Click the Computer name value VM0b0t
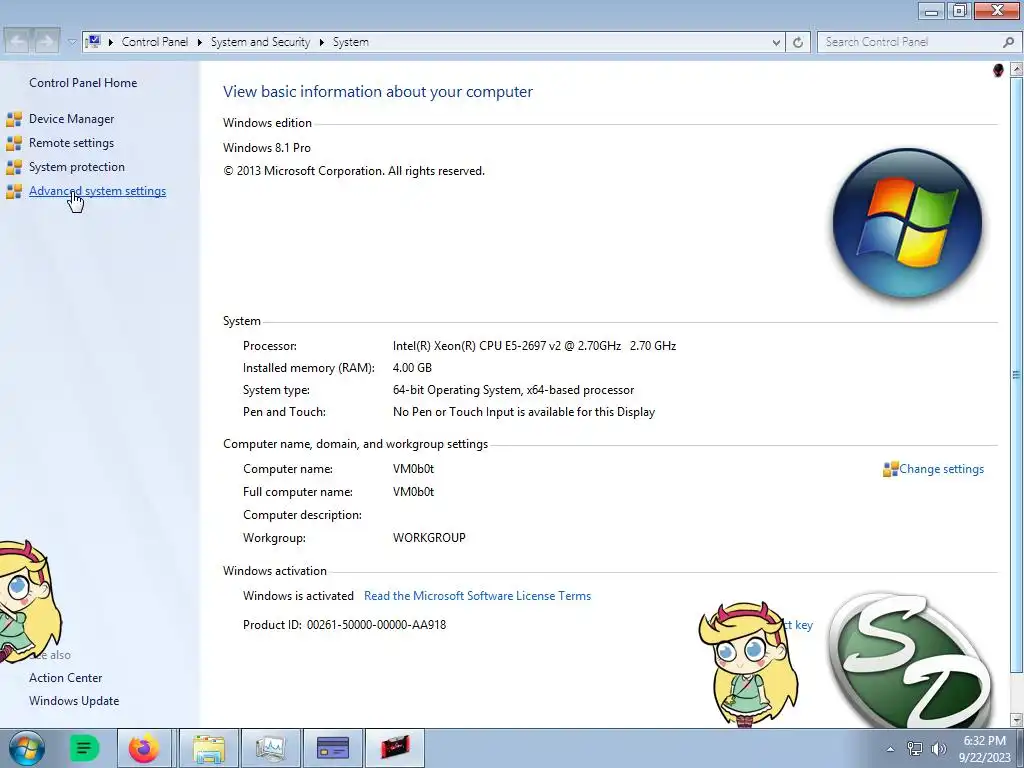 [x=413, y=469]
